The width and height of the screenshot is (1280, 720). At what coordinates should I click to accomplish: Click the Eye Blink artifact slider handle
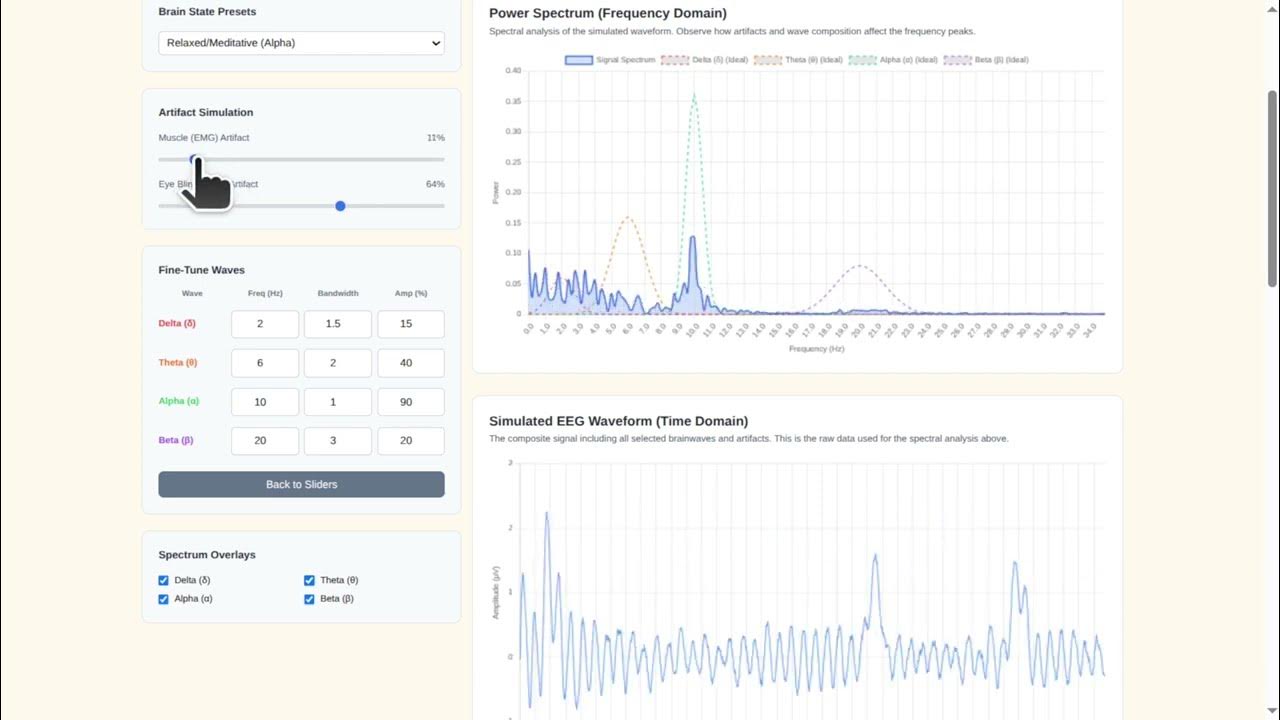point(340,206)
